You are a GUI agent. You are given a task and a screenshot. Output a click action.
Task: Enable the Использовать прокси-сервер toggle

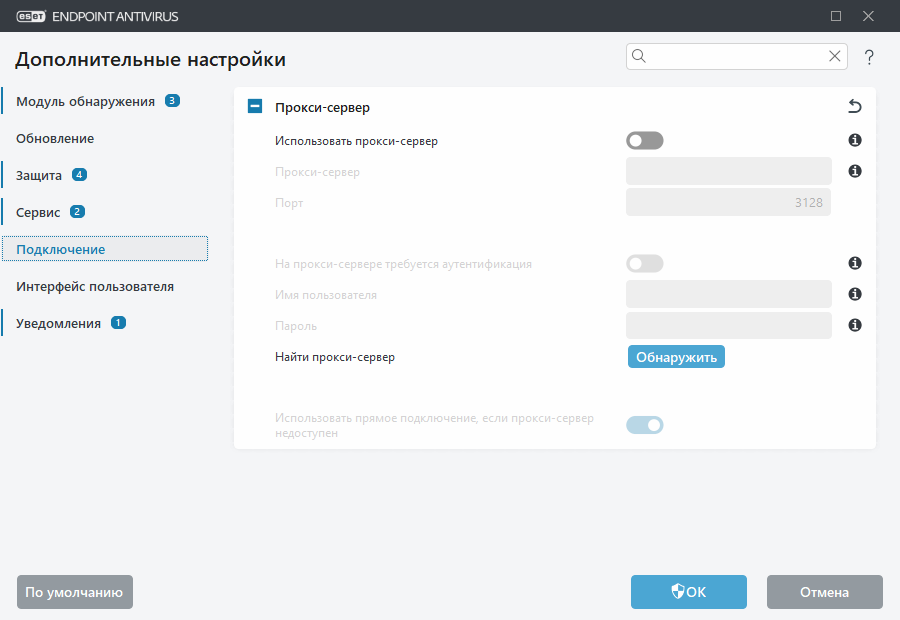tap(644, 141)
